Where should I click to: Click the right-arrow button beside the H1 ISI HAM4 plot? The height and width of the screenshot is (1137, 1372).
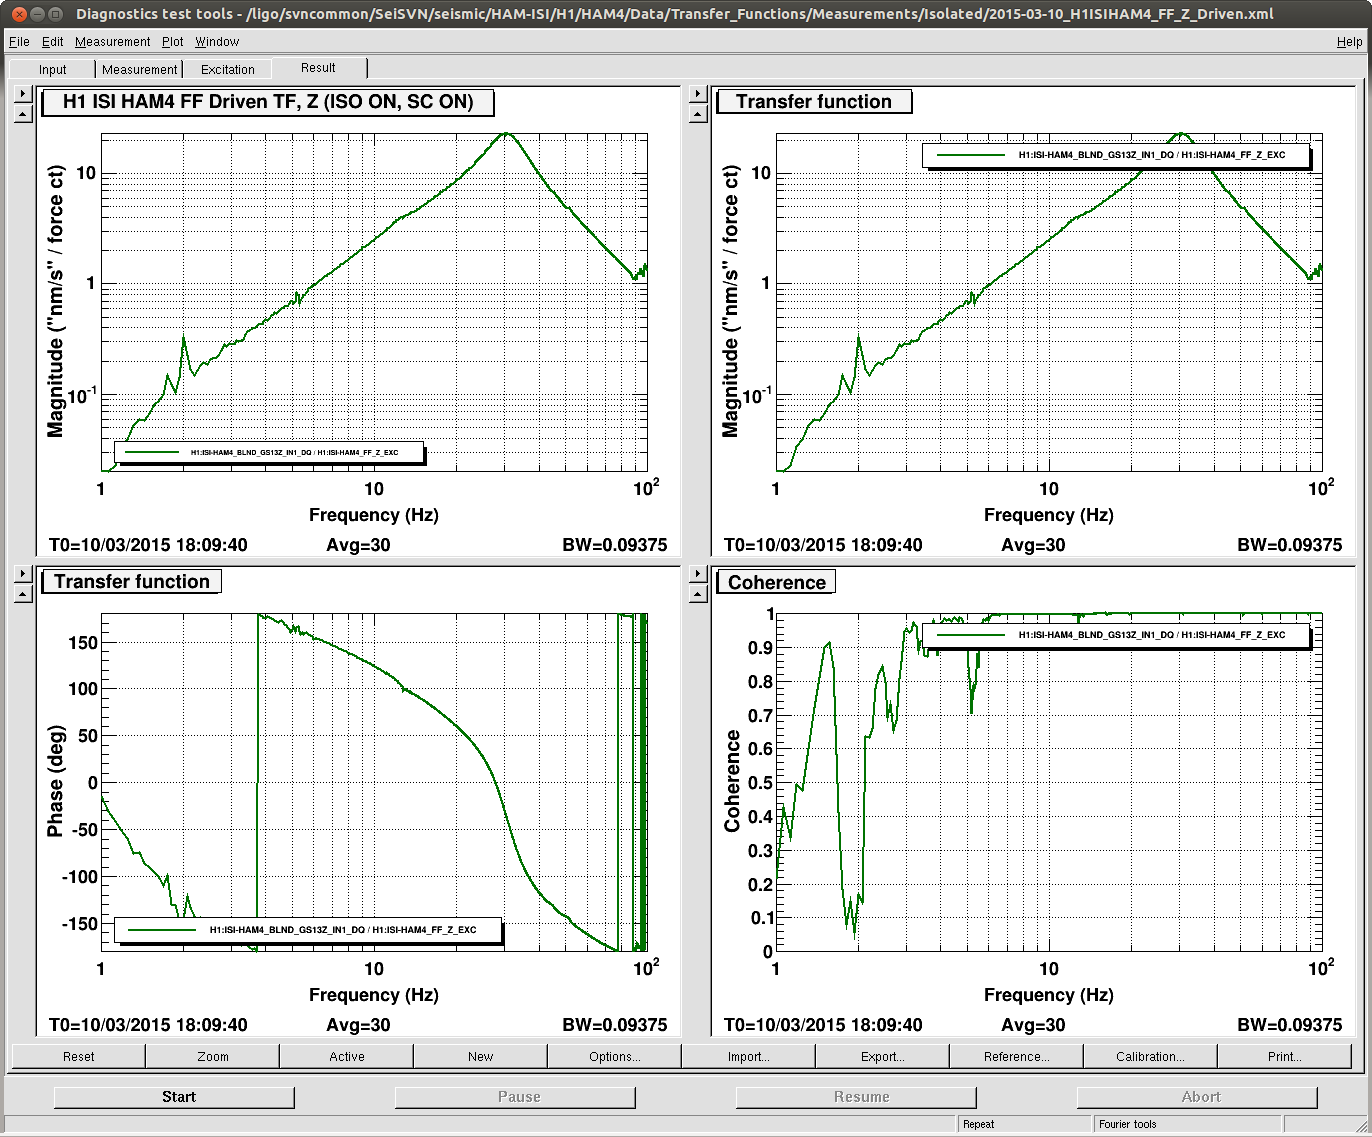pos(23,94)
